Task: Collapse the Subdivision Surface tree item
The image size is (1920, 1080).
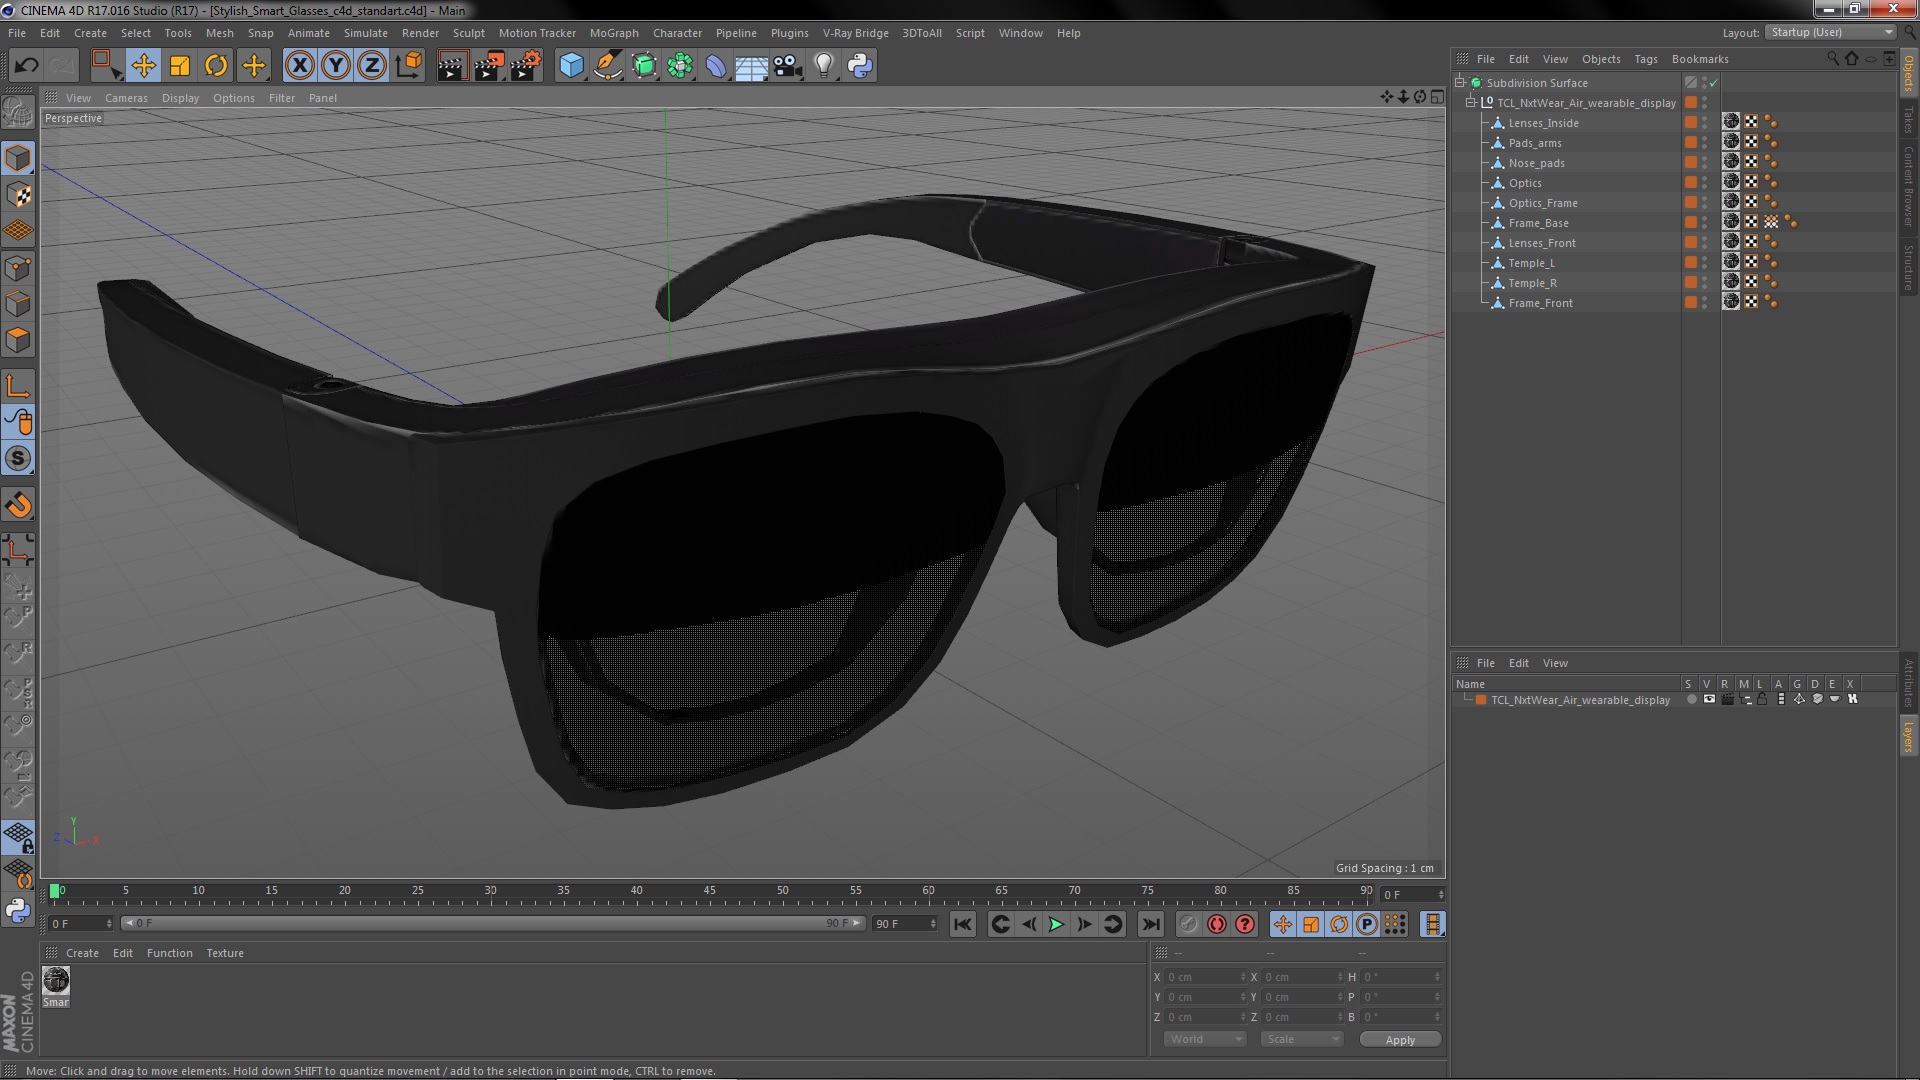Action: point(1460,83)
